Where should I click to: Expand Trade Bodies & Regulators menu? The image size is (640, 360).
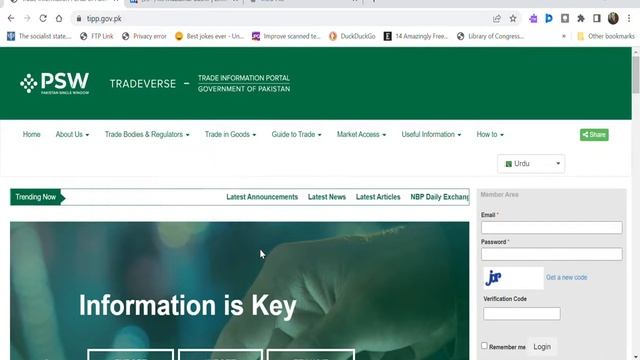click(147, 134)
